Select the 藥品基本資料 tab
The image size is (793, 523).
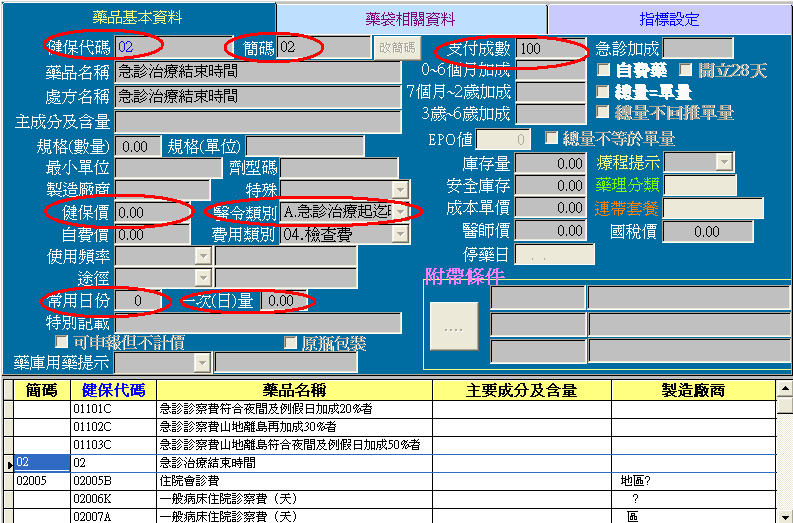point(138,17)
